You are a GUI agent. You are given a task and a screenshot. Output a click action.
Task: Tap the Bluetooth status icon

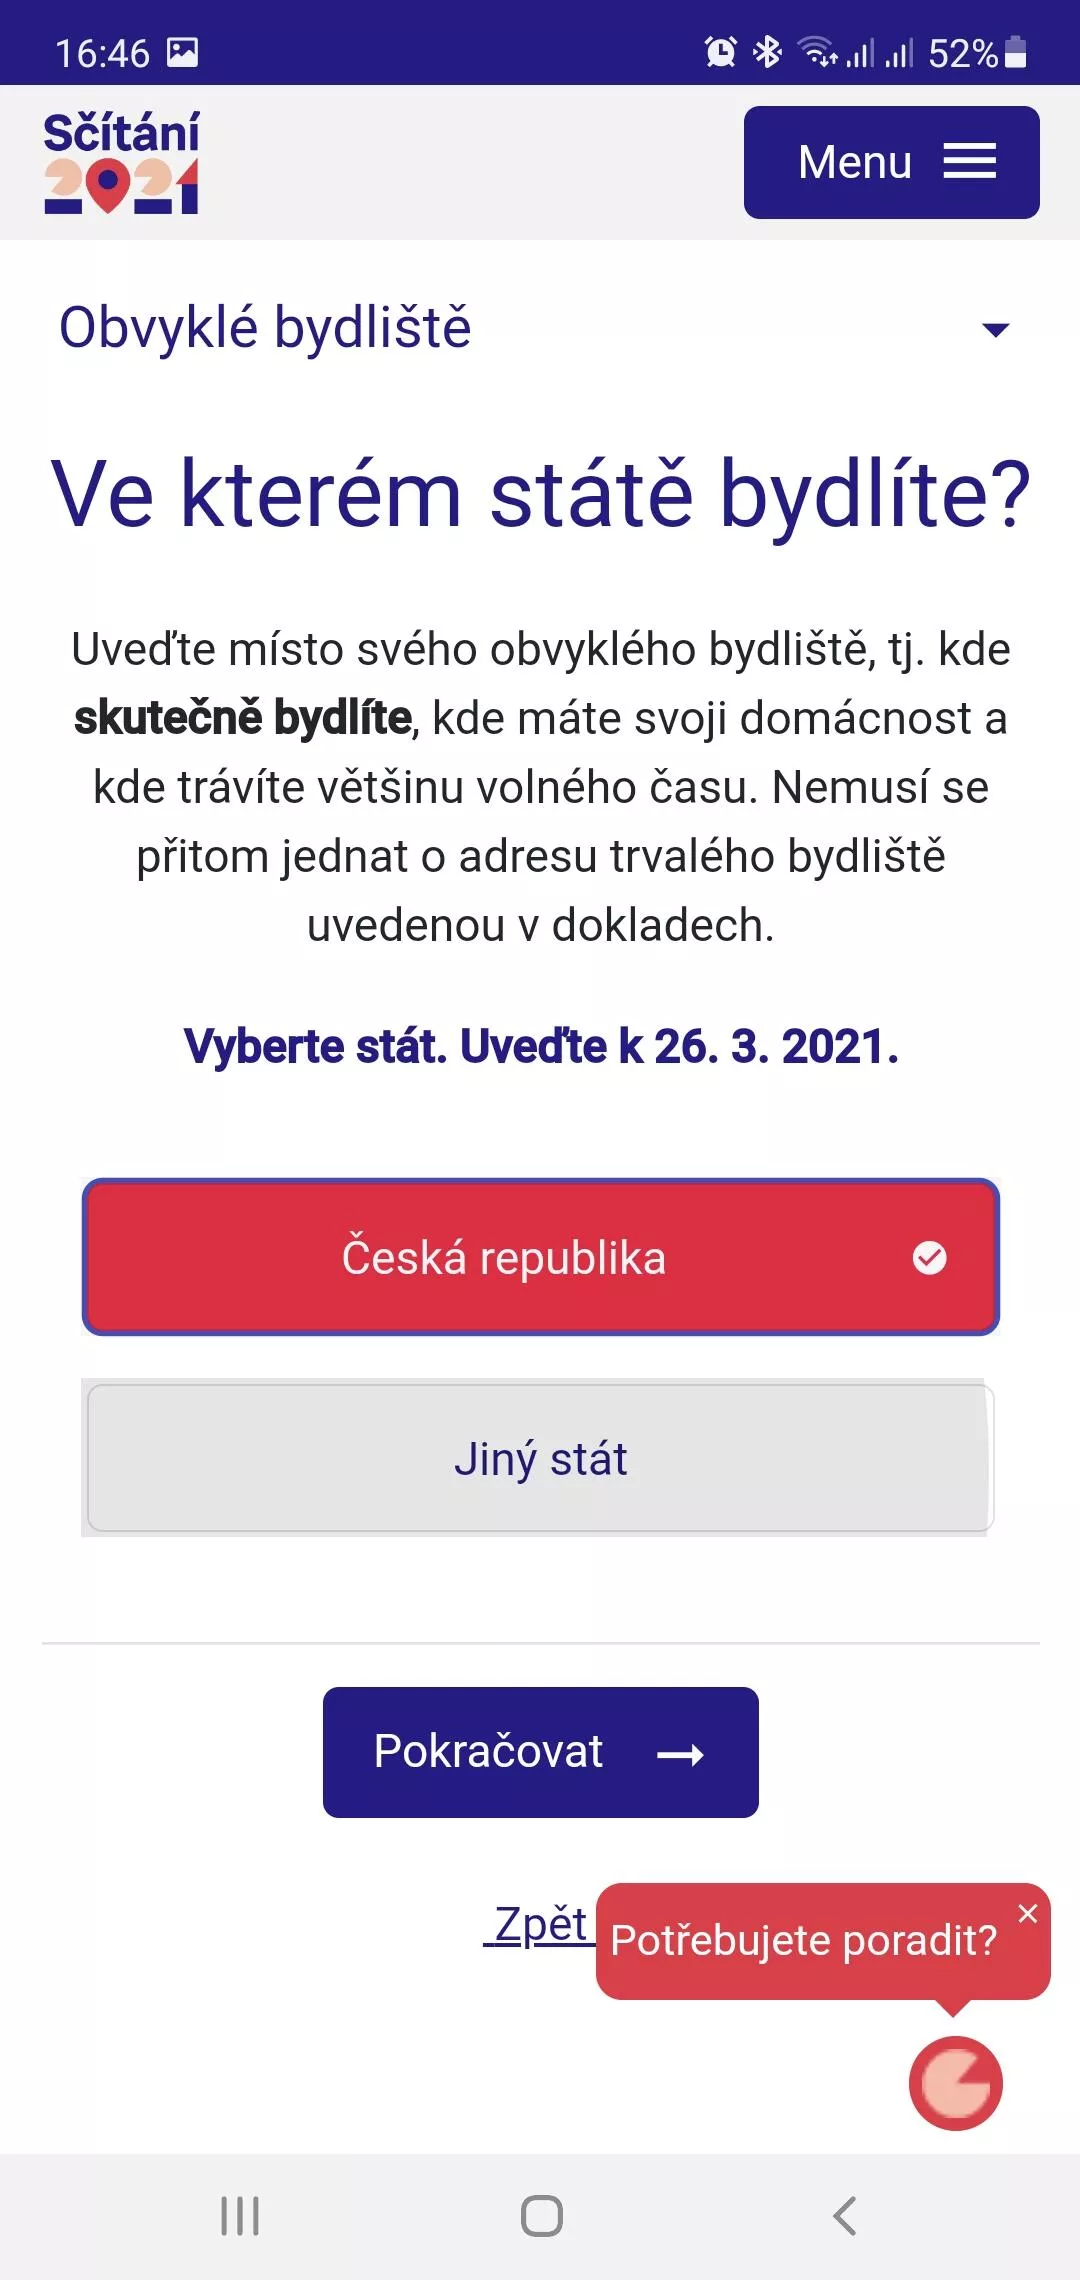click(x=767, y=52)
